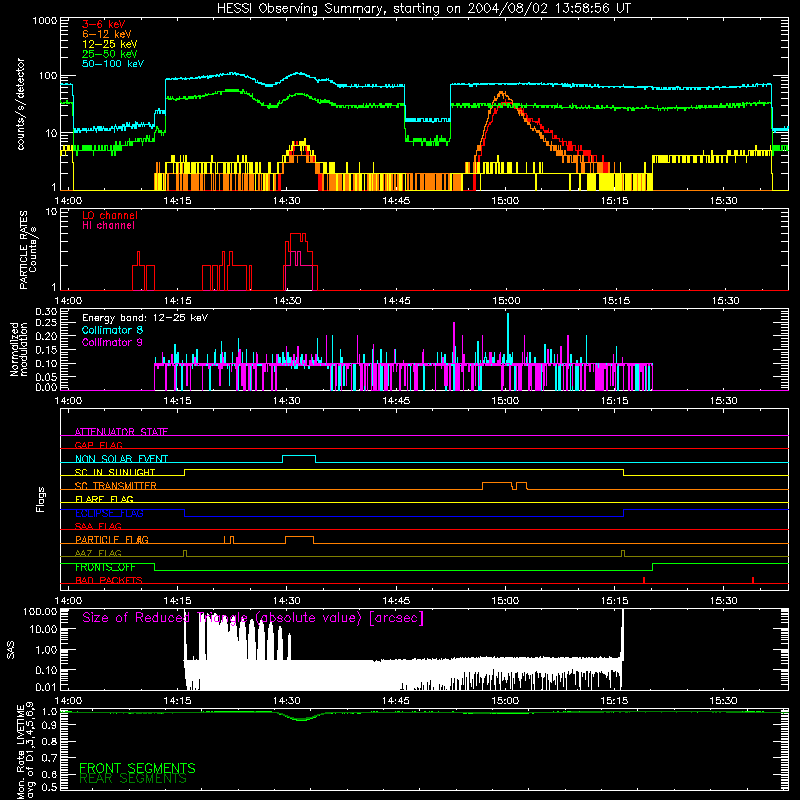The image size is (800, 800).
Task: Click the ATTENUATOR STATE flag label
Action: coord(121,432)
